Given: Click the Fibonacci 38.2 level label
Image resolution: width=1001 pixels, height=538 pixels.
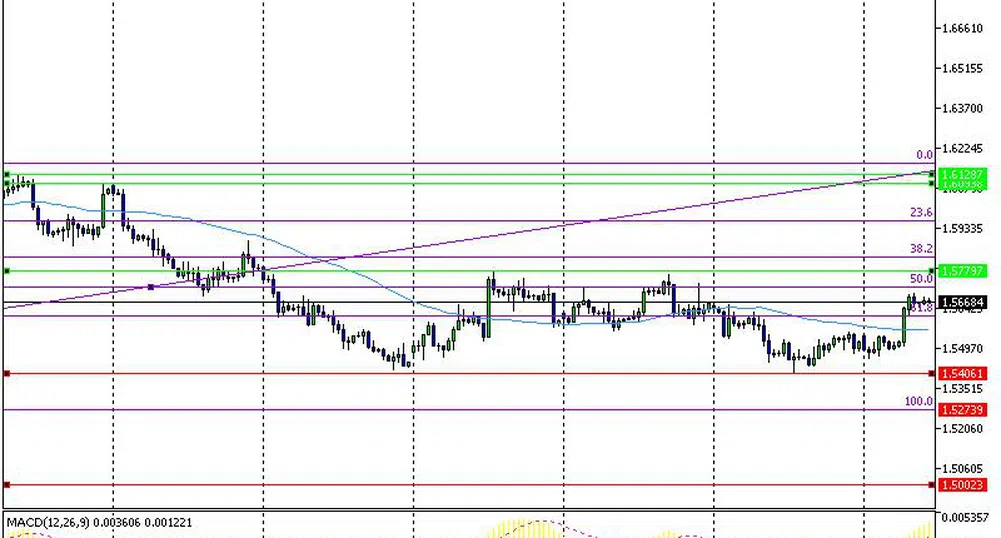Looking at the screenshot, I should click(920, 248).
